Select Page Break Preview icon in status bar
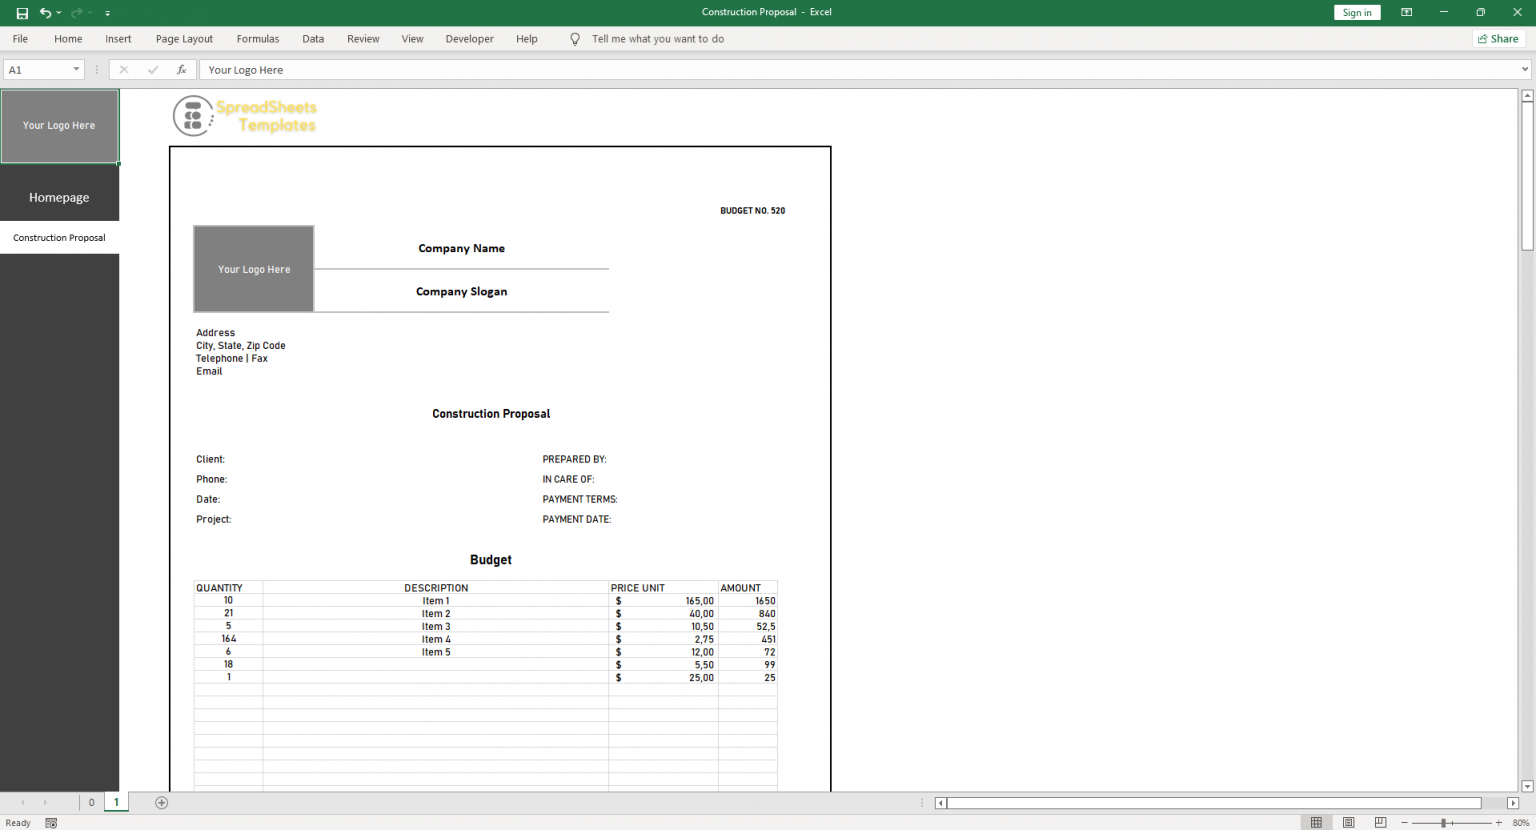Screen dimensions: 1536x830 click(x=1380, y=822)
